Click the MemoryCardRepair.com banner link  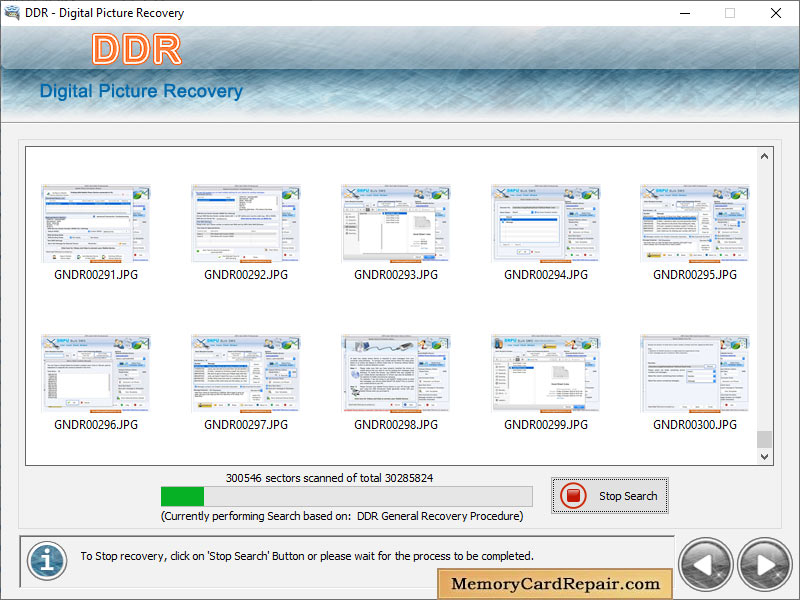pyautogui.click(x=555, y=584)
